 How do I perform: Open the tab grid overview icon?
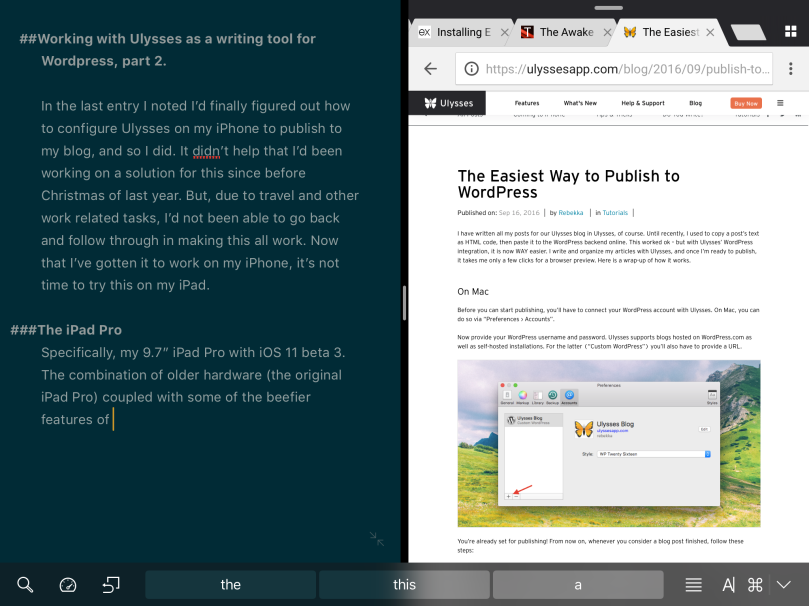click(790, 31)
